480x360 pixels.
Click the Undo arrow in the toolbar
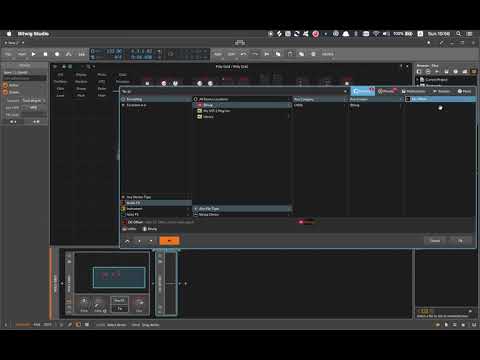[x=244, y=54]
